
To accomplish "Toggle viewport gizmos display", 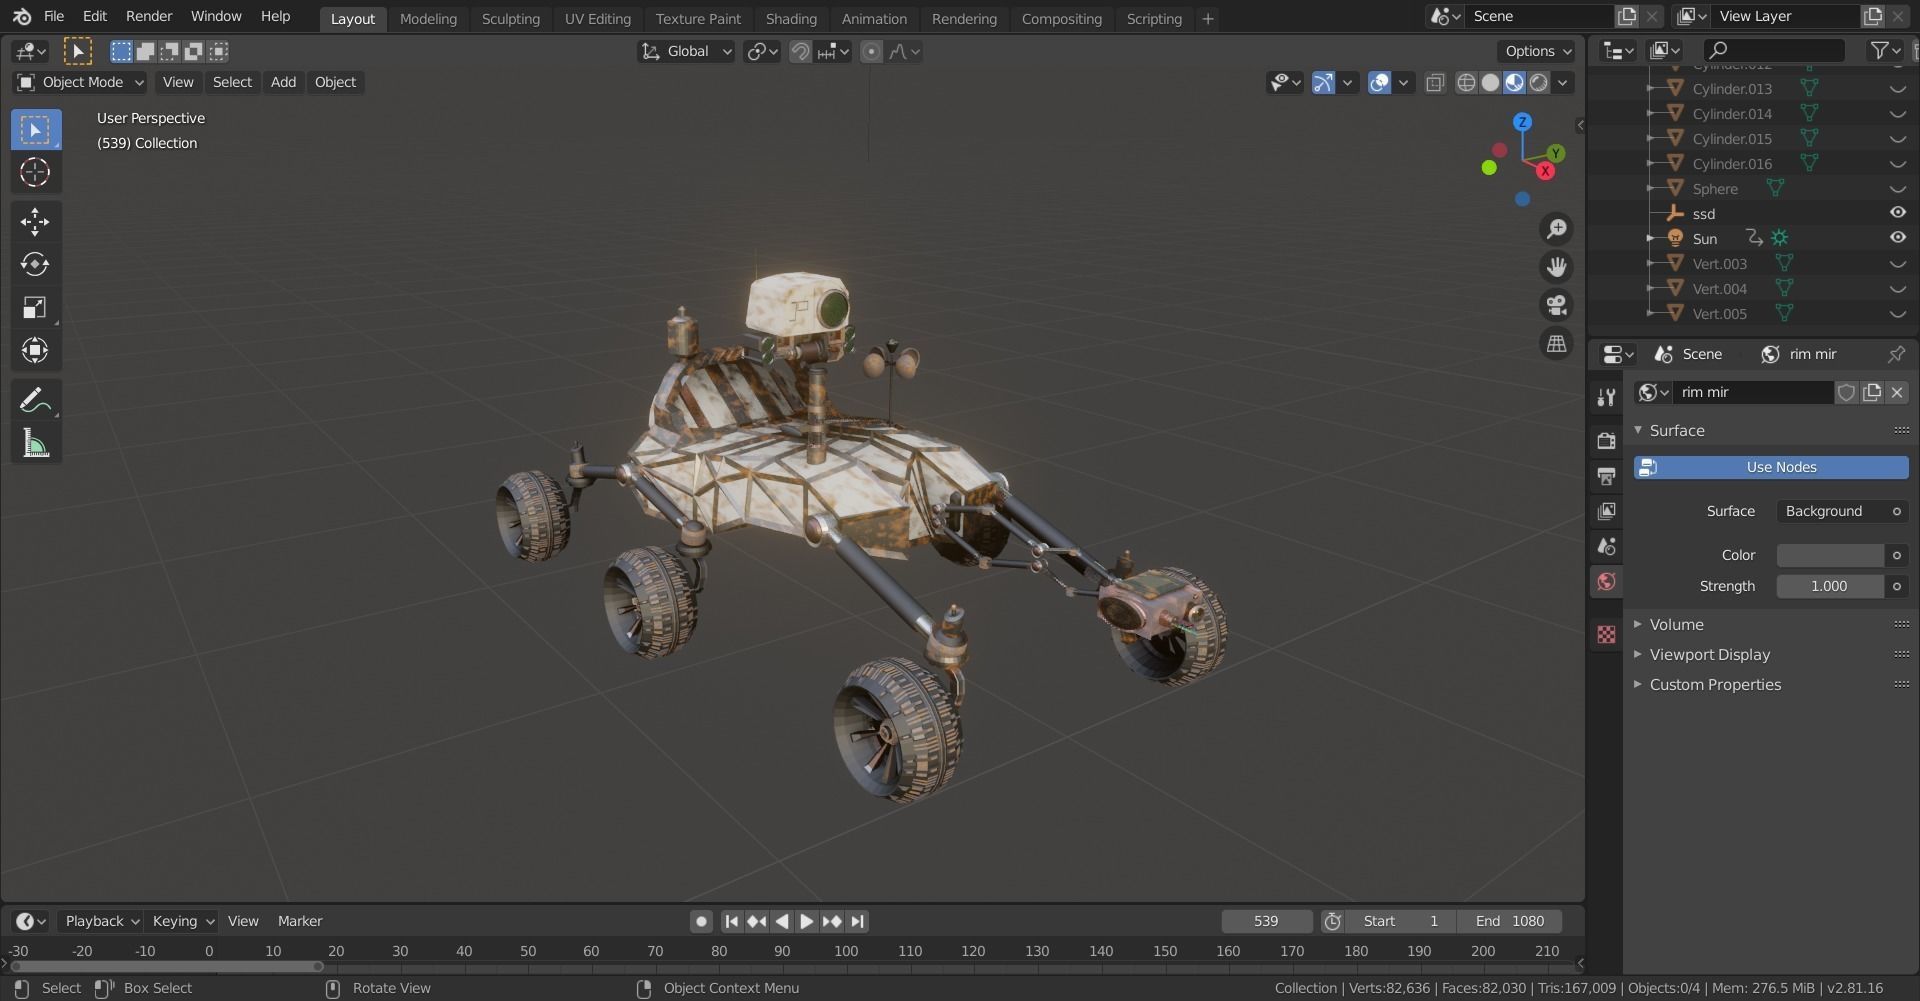I will [1323, 82].
